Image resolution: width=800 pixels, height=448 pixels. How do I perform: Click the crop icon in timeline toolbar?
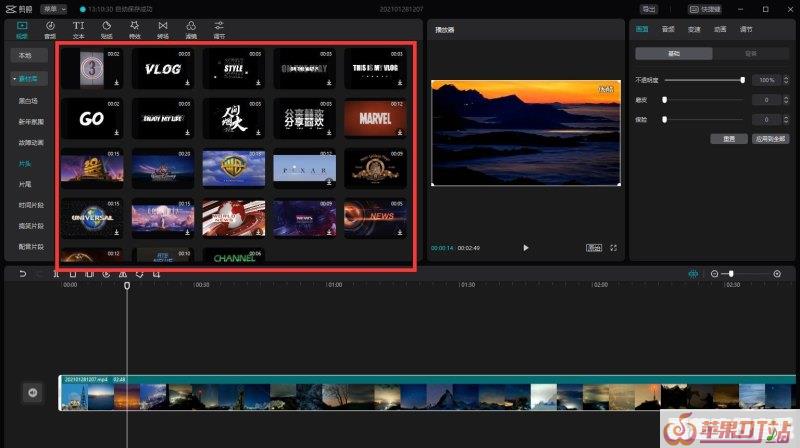[156, 274]
